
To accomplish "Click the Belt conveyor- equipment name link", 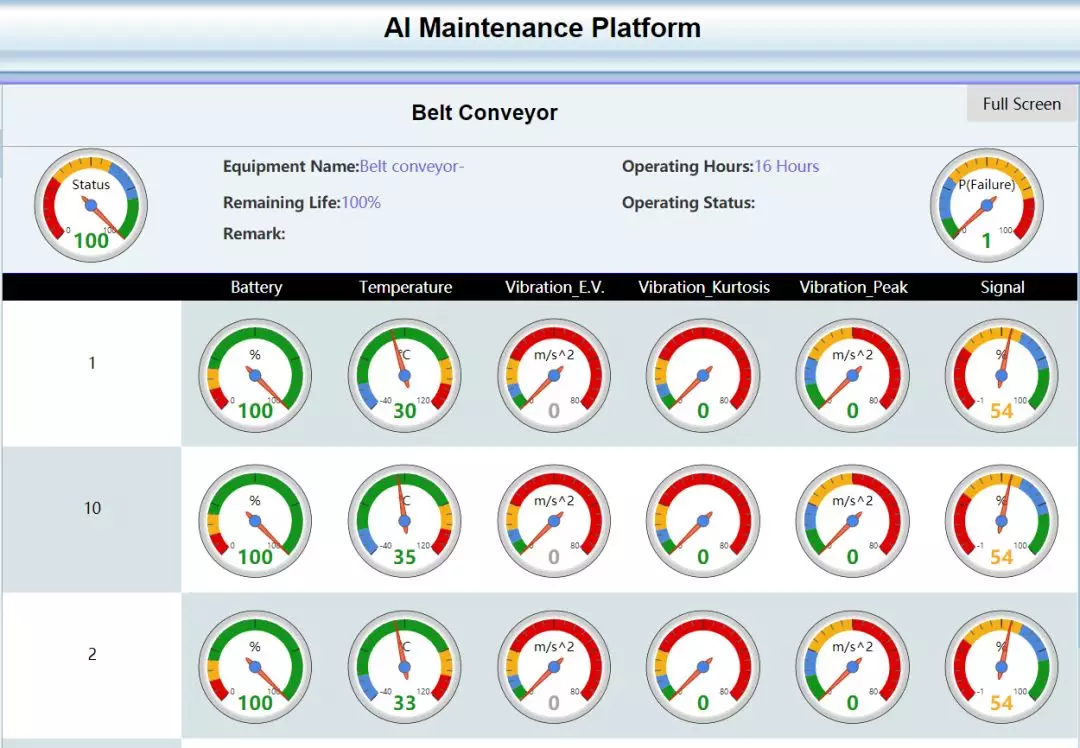I will tap(412, 166).
